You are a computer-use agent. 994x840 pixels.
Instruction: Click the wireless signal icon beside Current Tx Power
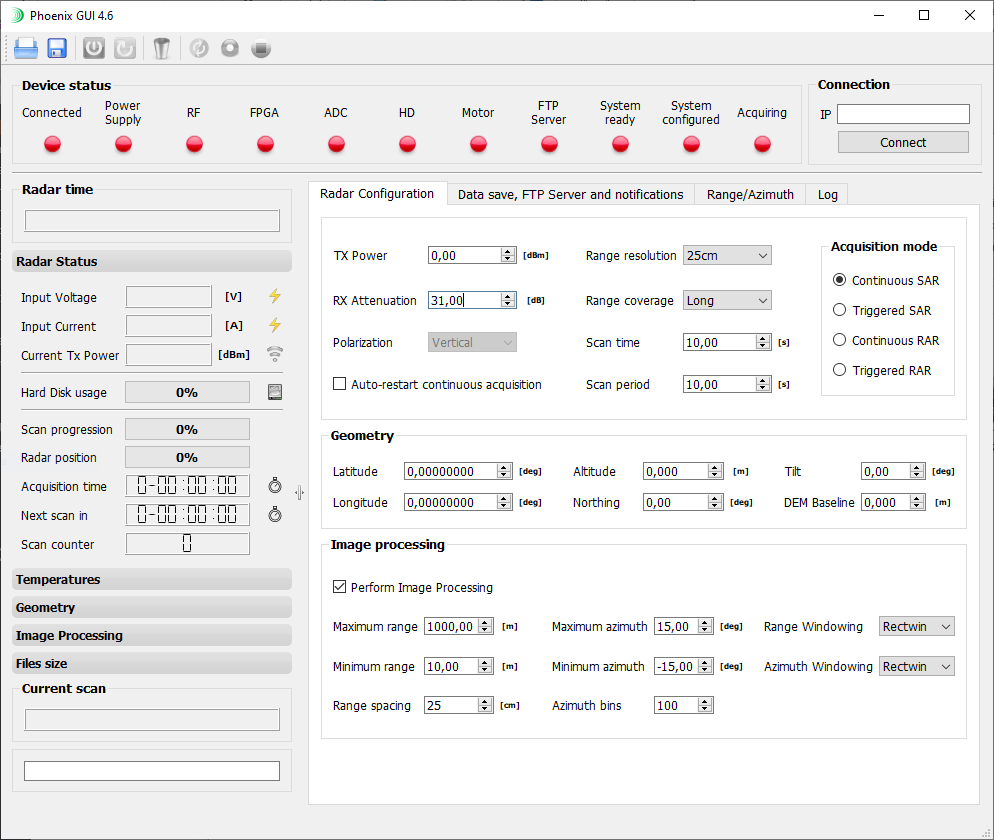[x=274, y=354]
